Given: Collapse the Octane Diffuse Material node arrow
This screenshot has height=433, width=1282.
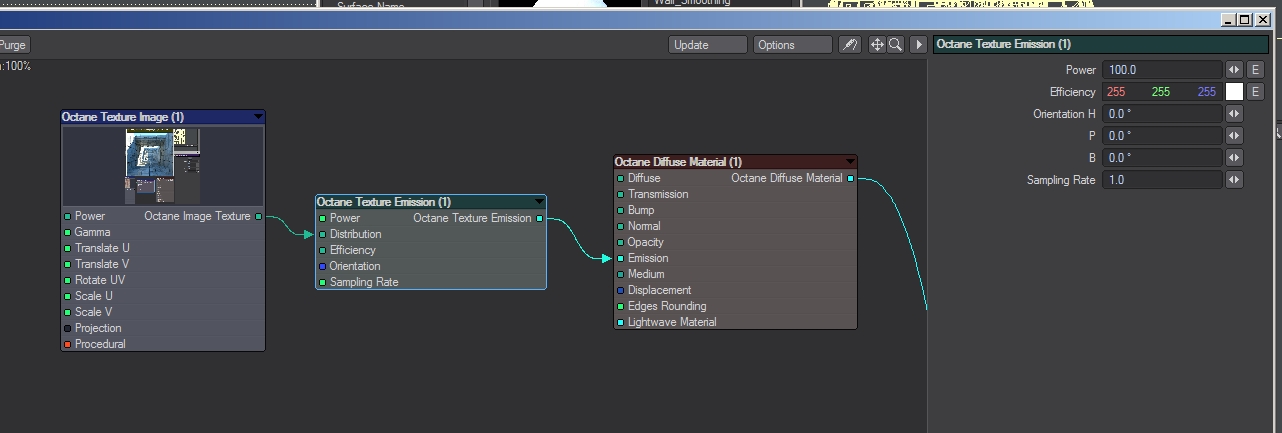Looking at the screenshot, I should point(851,162).
